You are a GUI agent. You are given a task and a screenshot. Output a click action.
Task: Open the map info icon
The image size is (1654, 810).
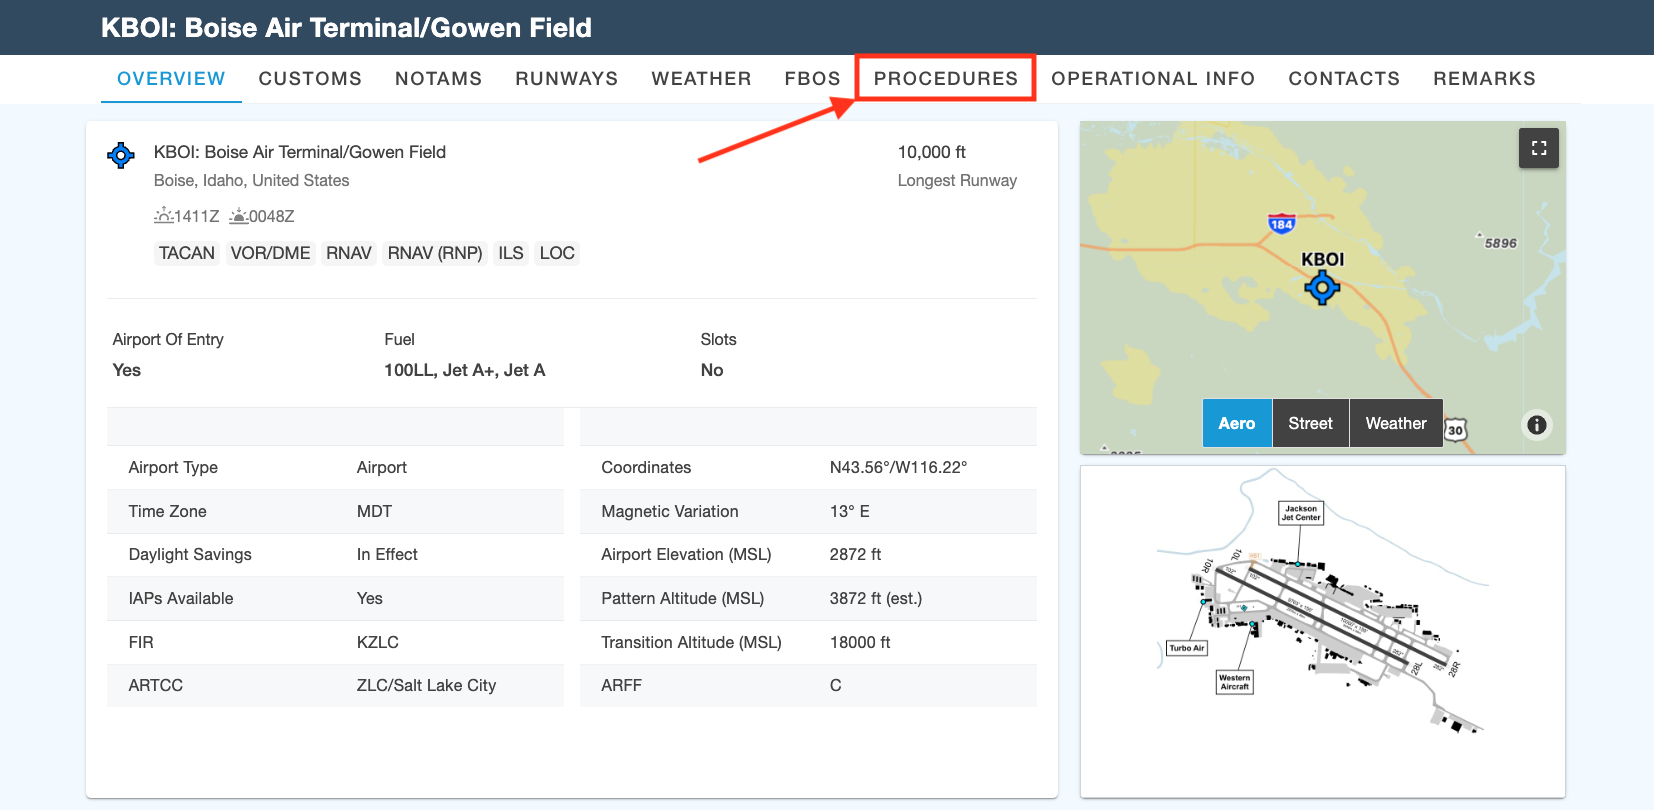click(1537, 425)
